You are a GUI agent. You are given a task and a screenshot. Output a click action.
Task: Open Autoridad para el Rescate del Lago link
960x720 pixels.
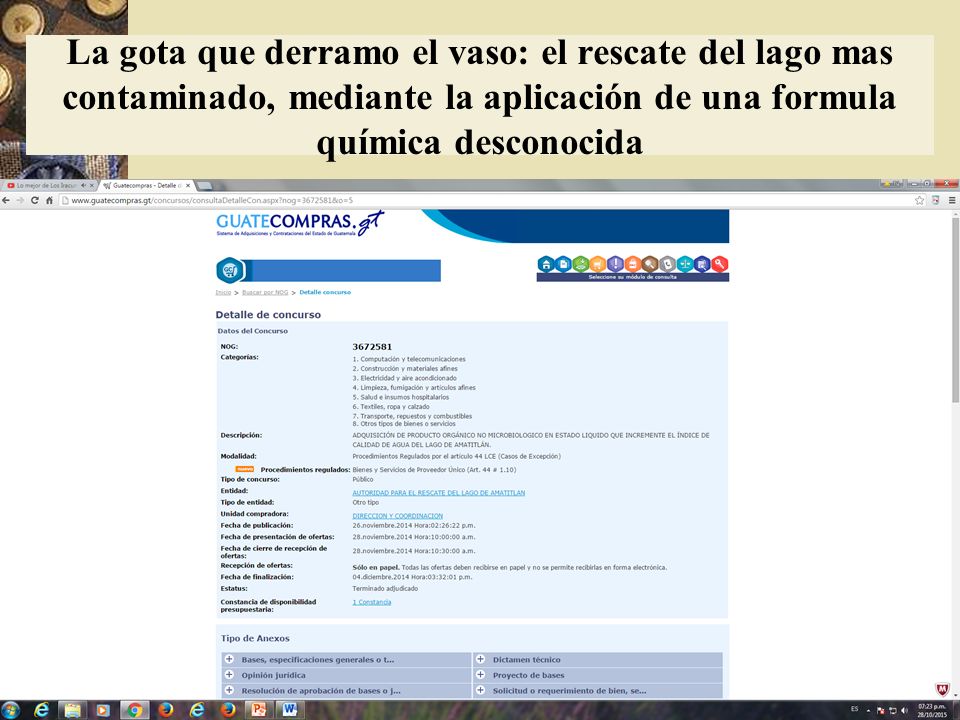click(x=438, y=493)
